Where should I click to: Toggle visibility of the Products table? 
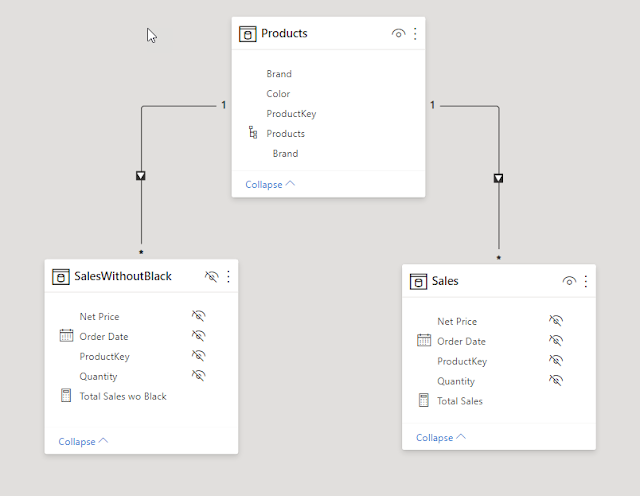point(398,33)
